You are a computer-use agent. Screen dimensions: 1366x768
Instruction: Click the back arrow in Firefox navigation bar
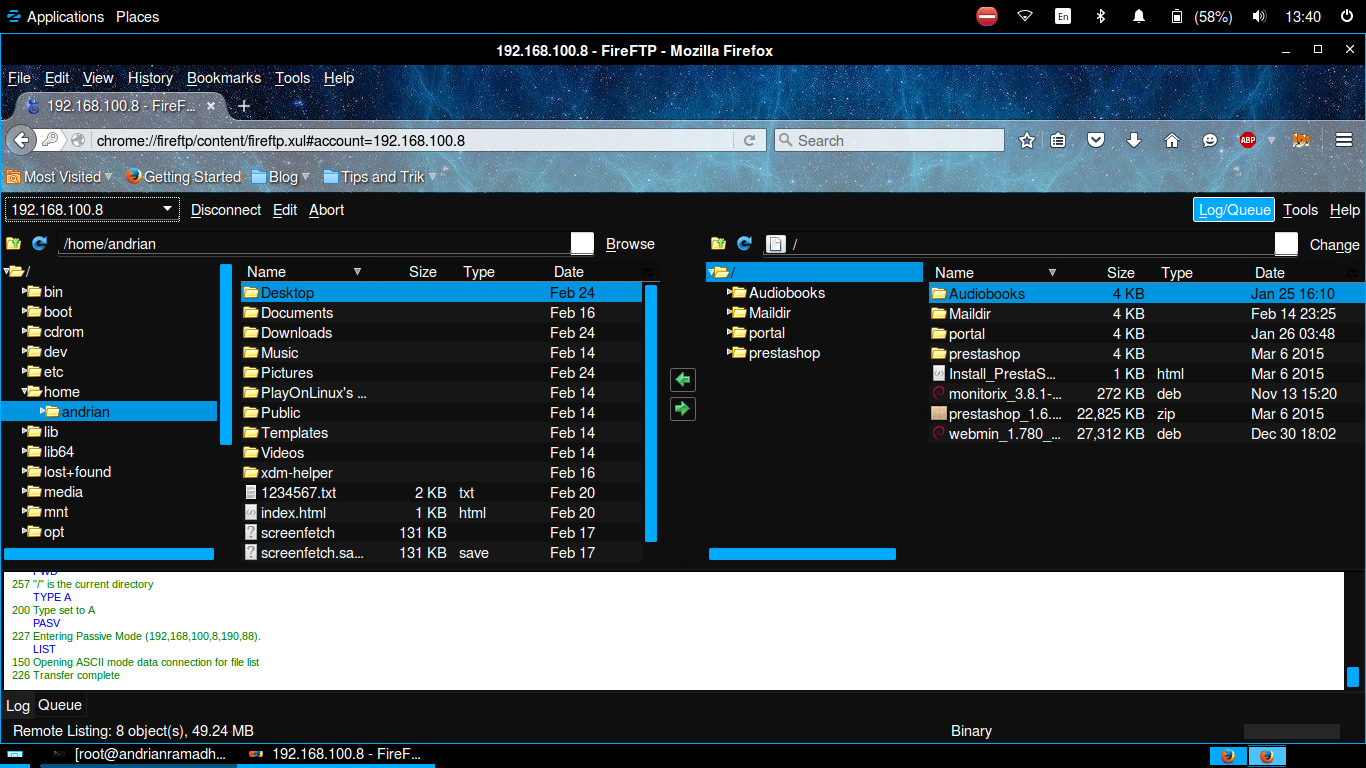[20, 140]
